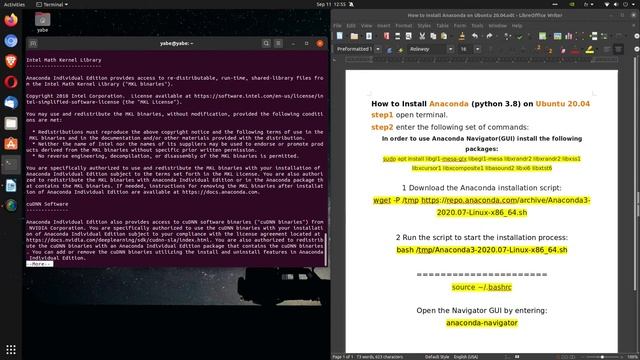
Task: Click the Raleway font name field
Action: pos(427,49)
